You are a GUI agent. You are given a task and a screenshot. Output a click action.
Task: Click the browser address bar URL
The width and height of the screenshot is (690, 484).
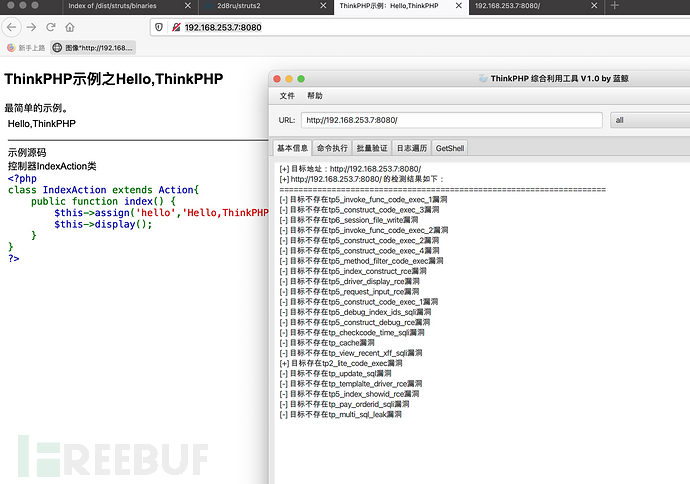pos(223,27)
